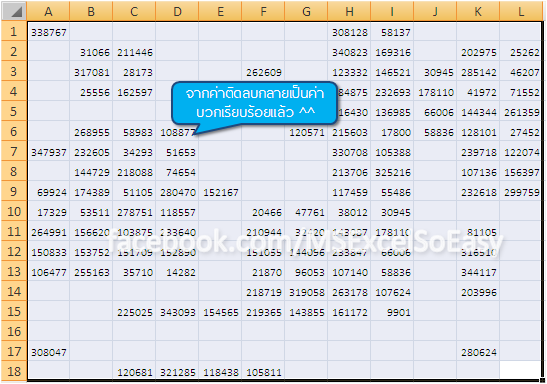Click cell containing 347937

[48, 152]
